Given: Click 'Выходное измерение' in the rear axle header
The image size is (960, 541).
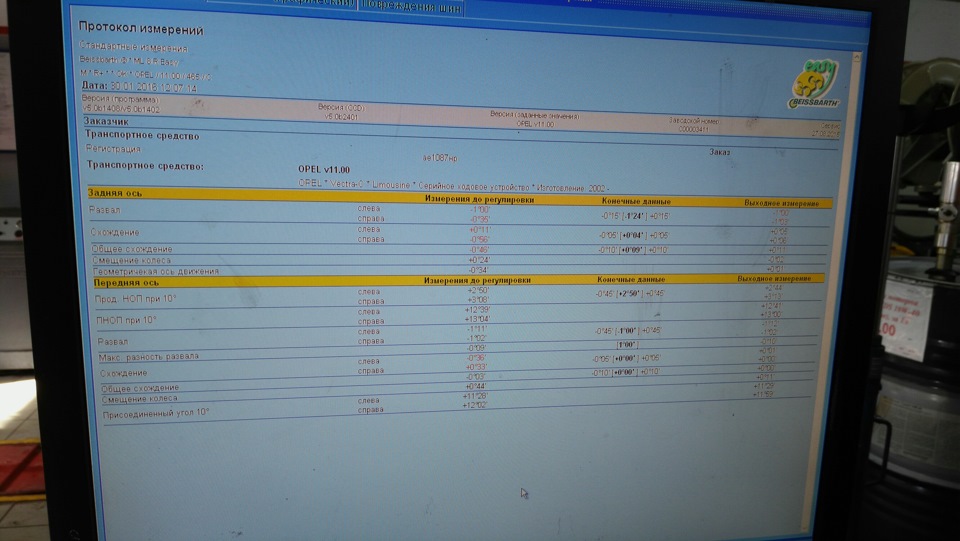Looking at the screenshot, I should click(x=781, y=203).
